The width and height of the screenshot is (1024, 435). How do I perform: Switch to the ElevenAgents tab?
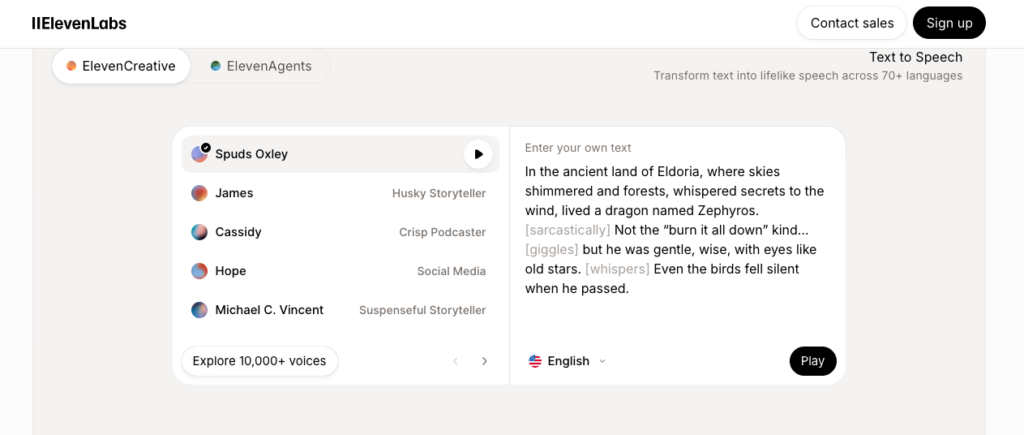pos(260,66)
